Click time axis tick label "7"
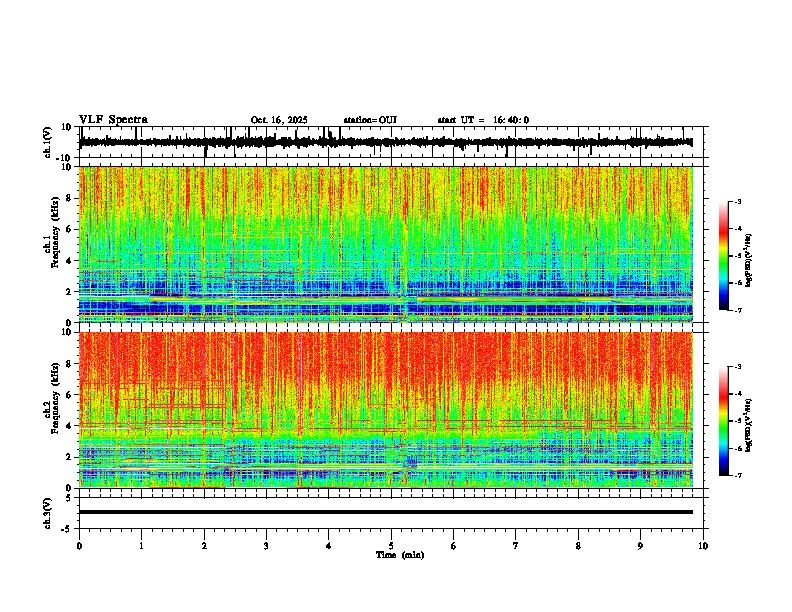The width and height of the screenshot is (792, 612). 516,546
